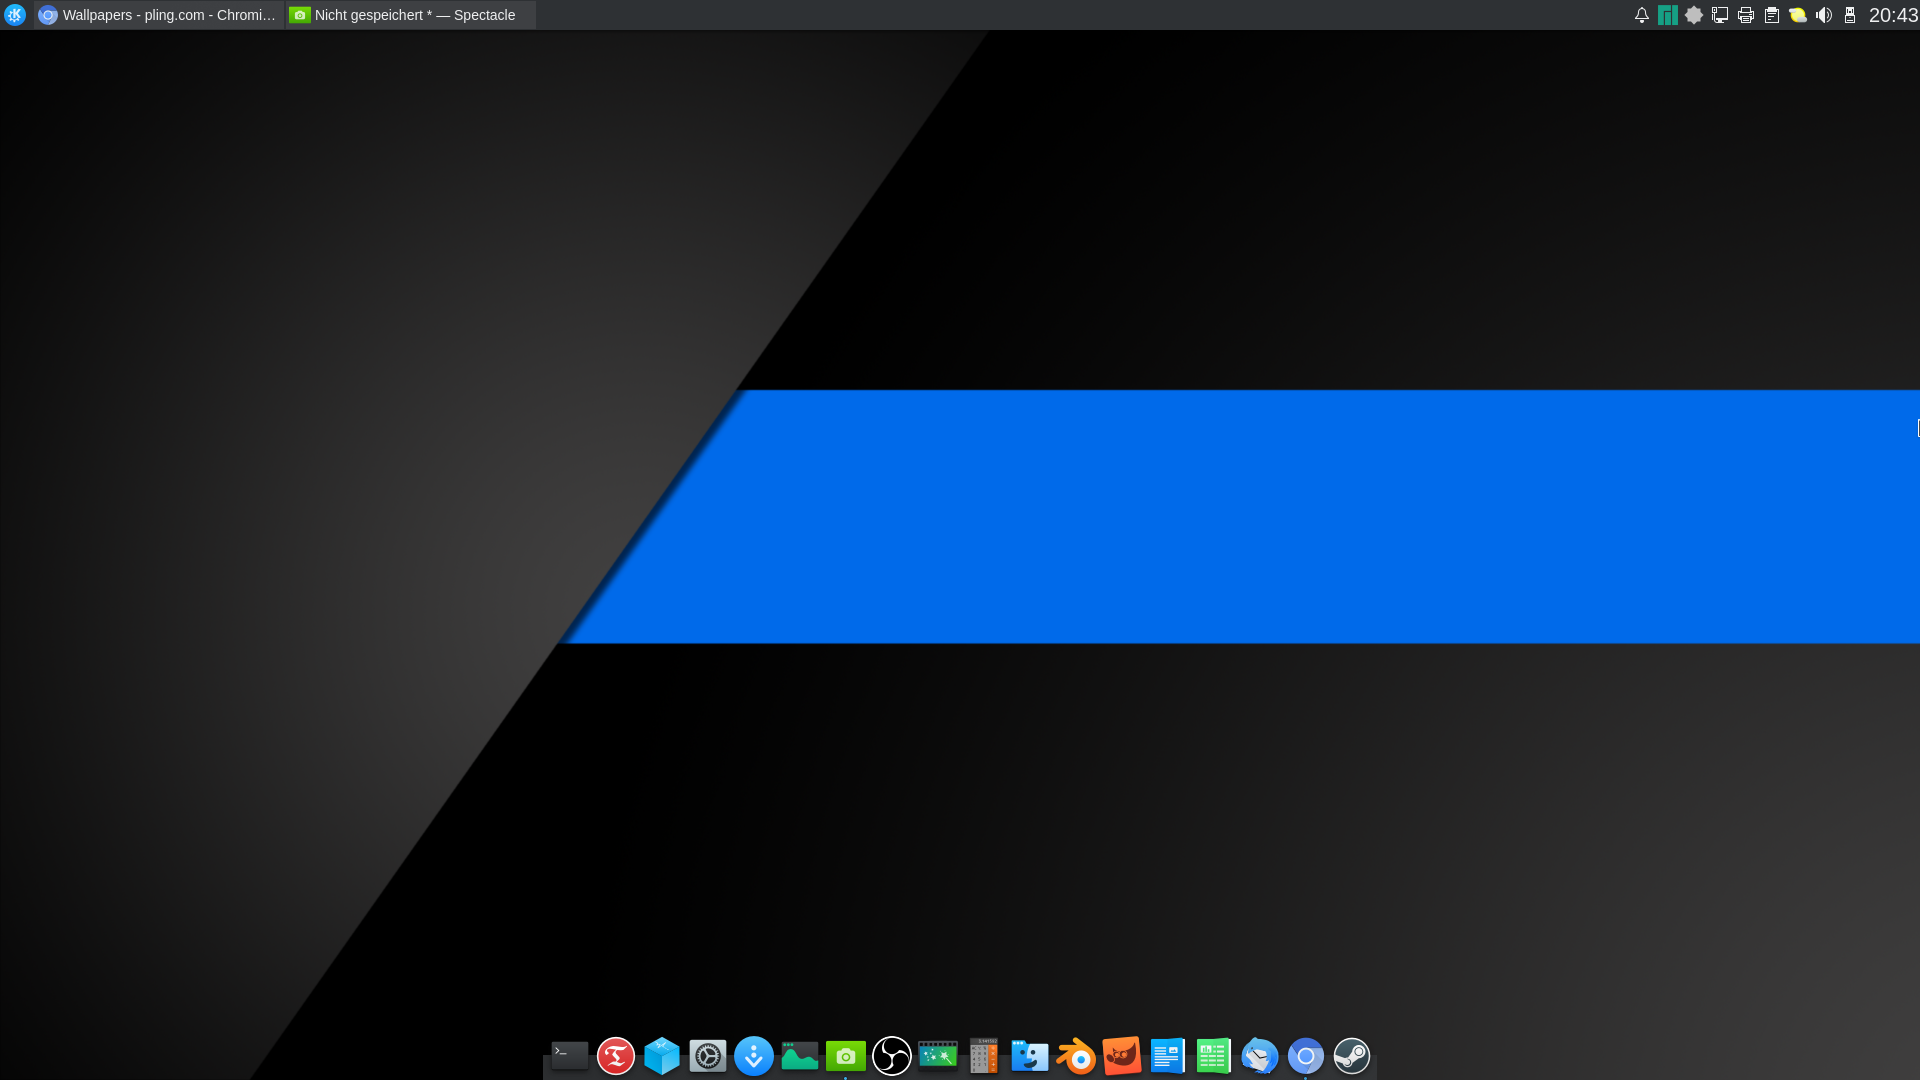Launch the red TeXstudio-style T dock icon
Image resolution: width=1920 pixels, height=1080 pixels.
point(616,1056)
